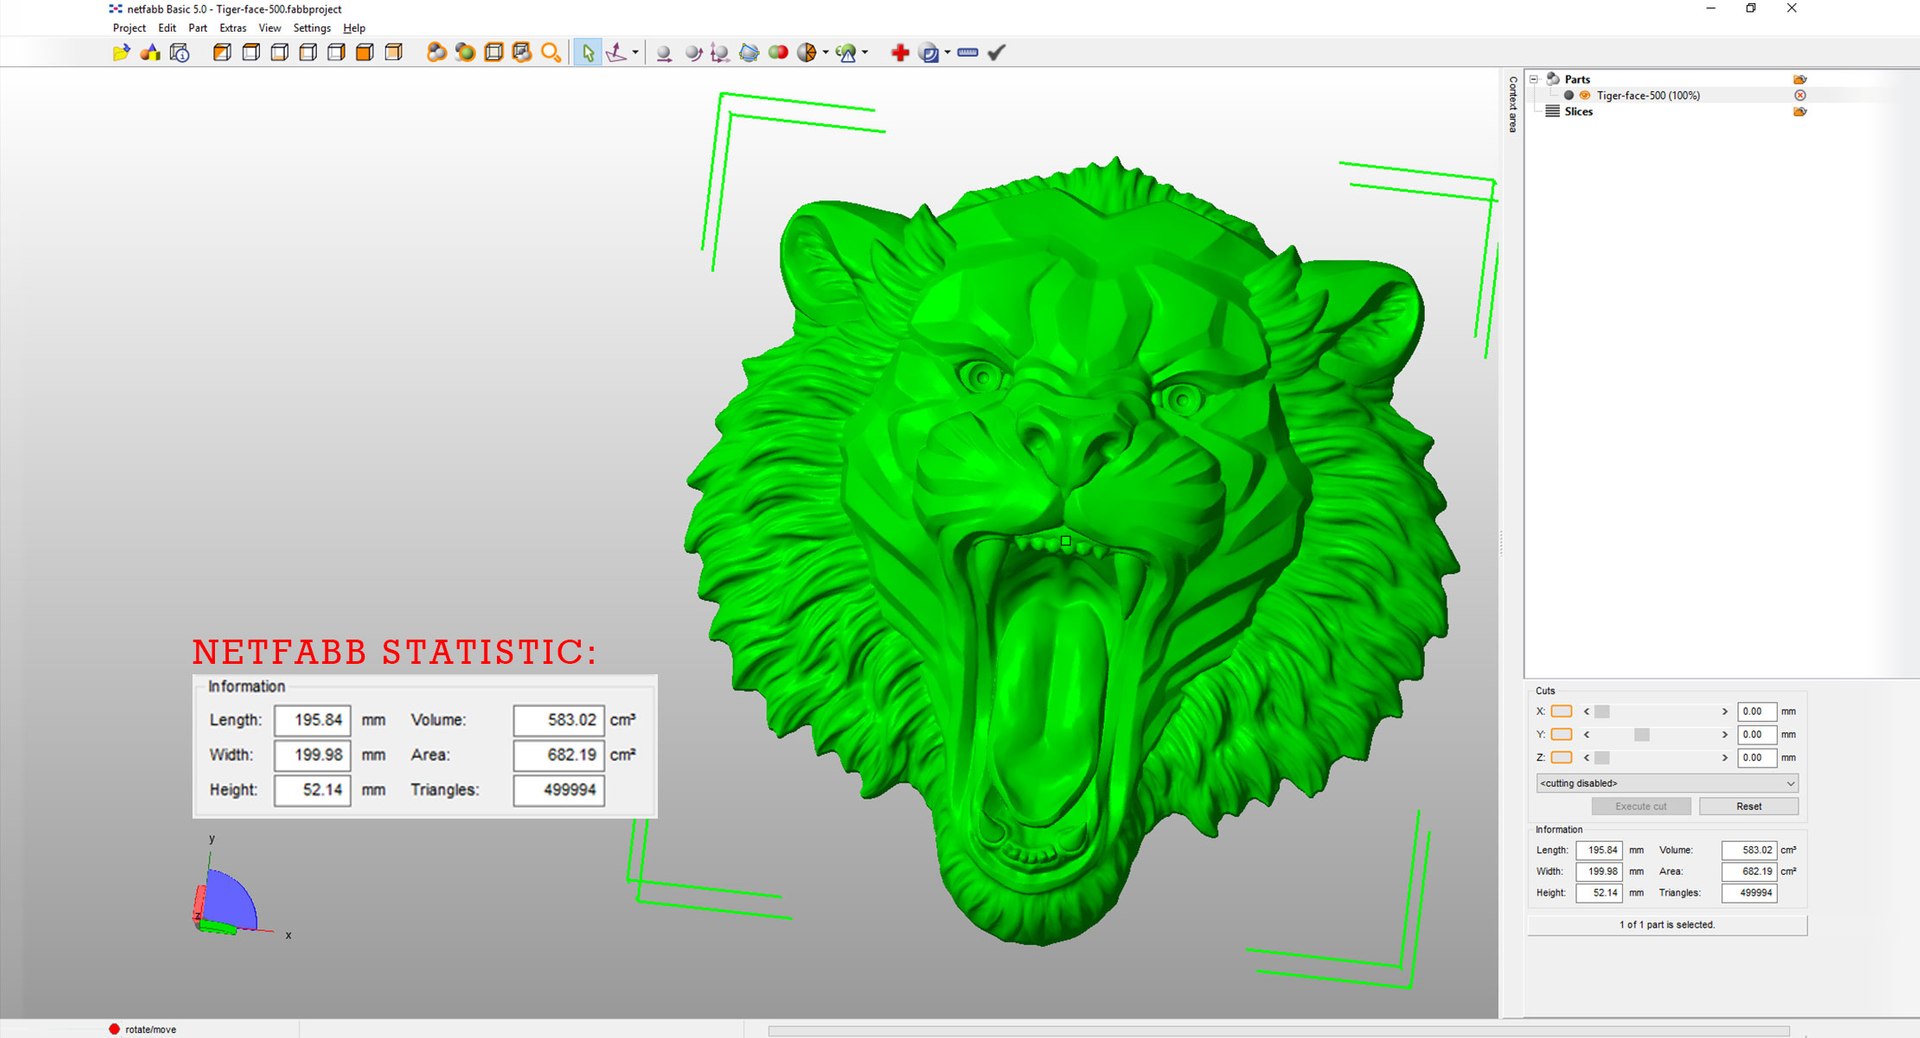Click the X cut value input field
Viewport: 1920px width, 1038px height.
1757,711
